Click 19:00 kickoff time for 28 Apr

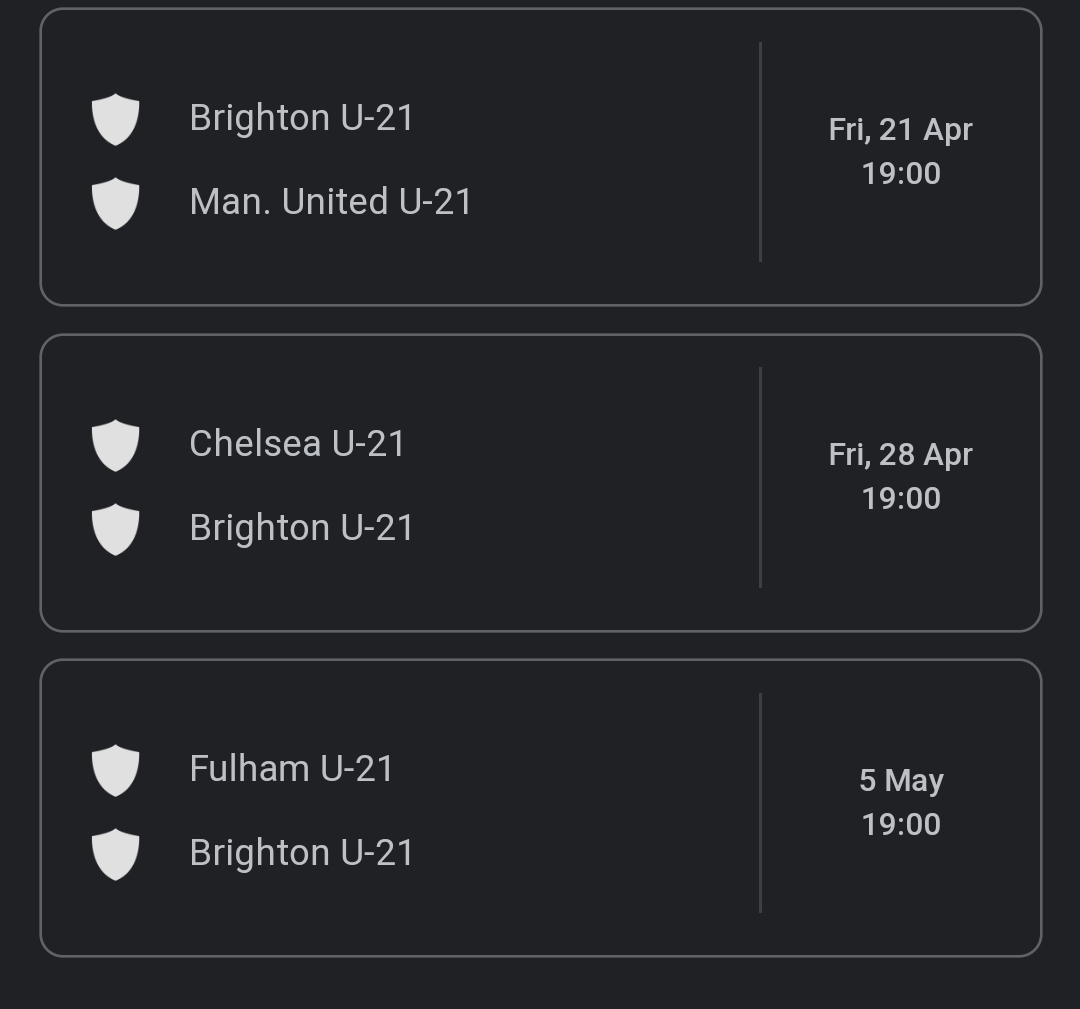point(901,499)
